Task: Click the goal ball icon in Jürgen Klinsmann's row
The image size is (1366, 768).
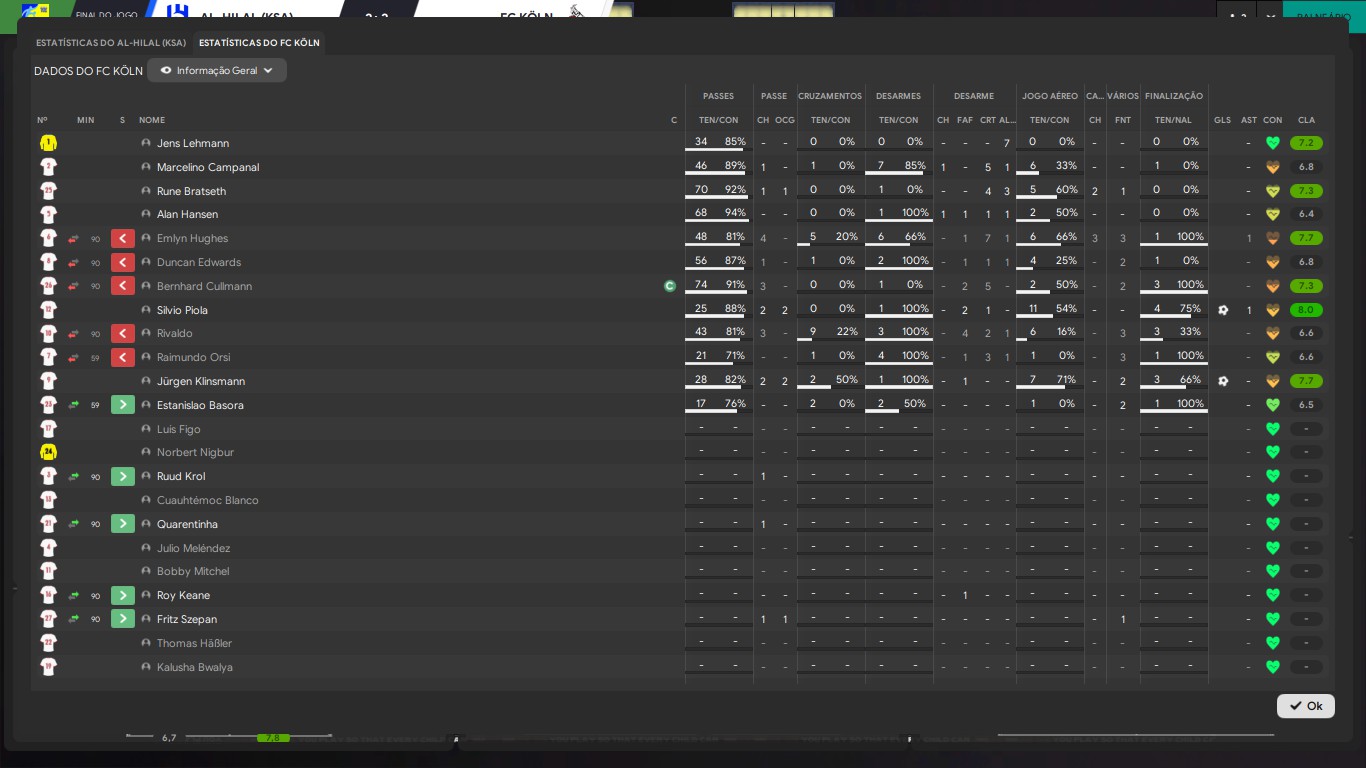Action: coord(1223,381)
